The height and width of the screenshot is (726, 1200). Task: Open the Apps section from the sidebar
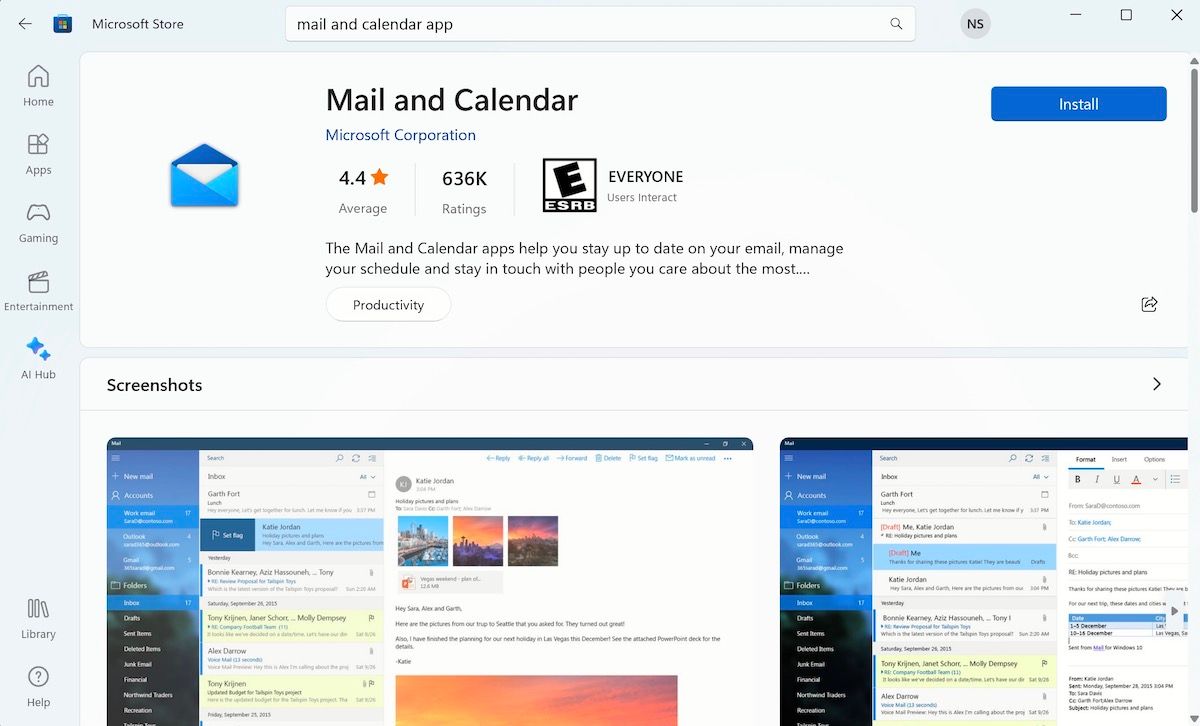(x=37, y=153)
